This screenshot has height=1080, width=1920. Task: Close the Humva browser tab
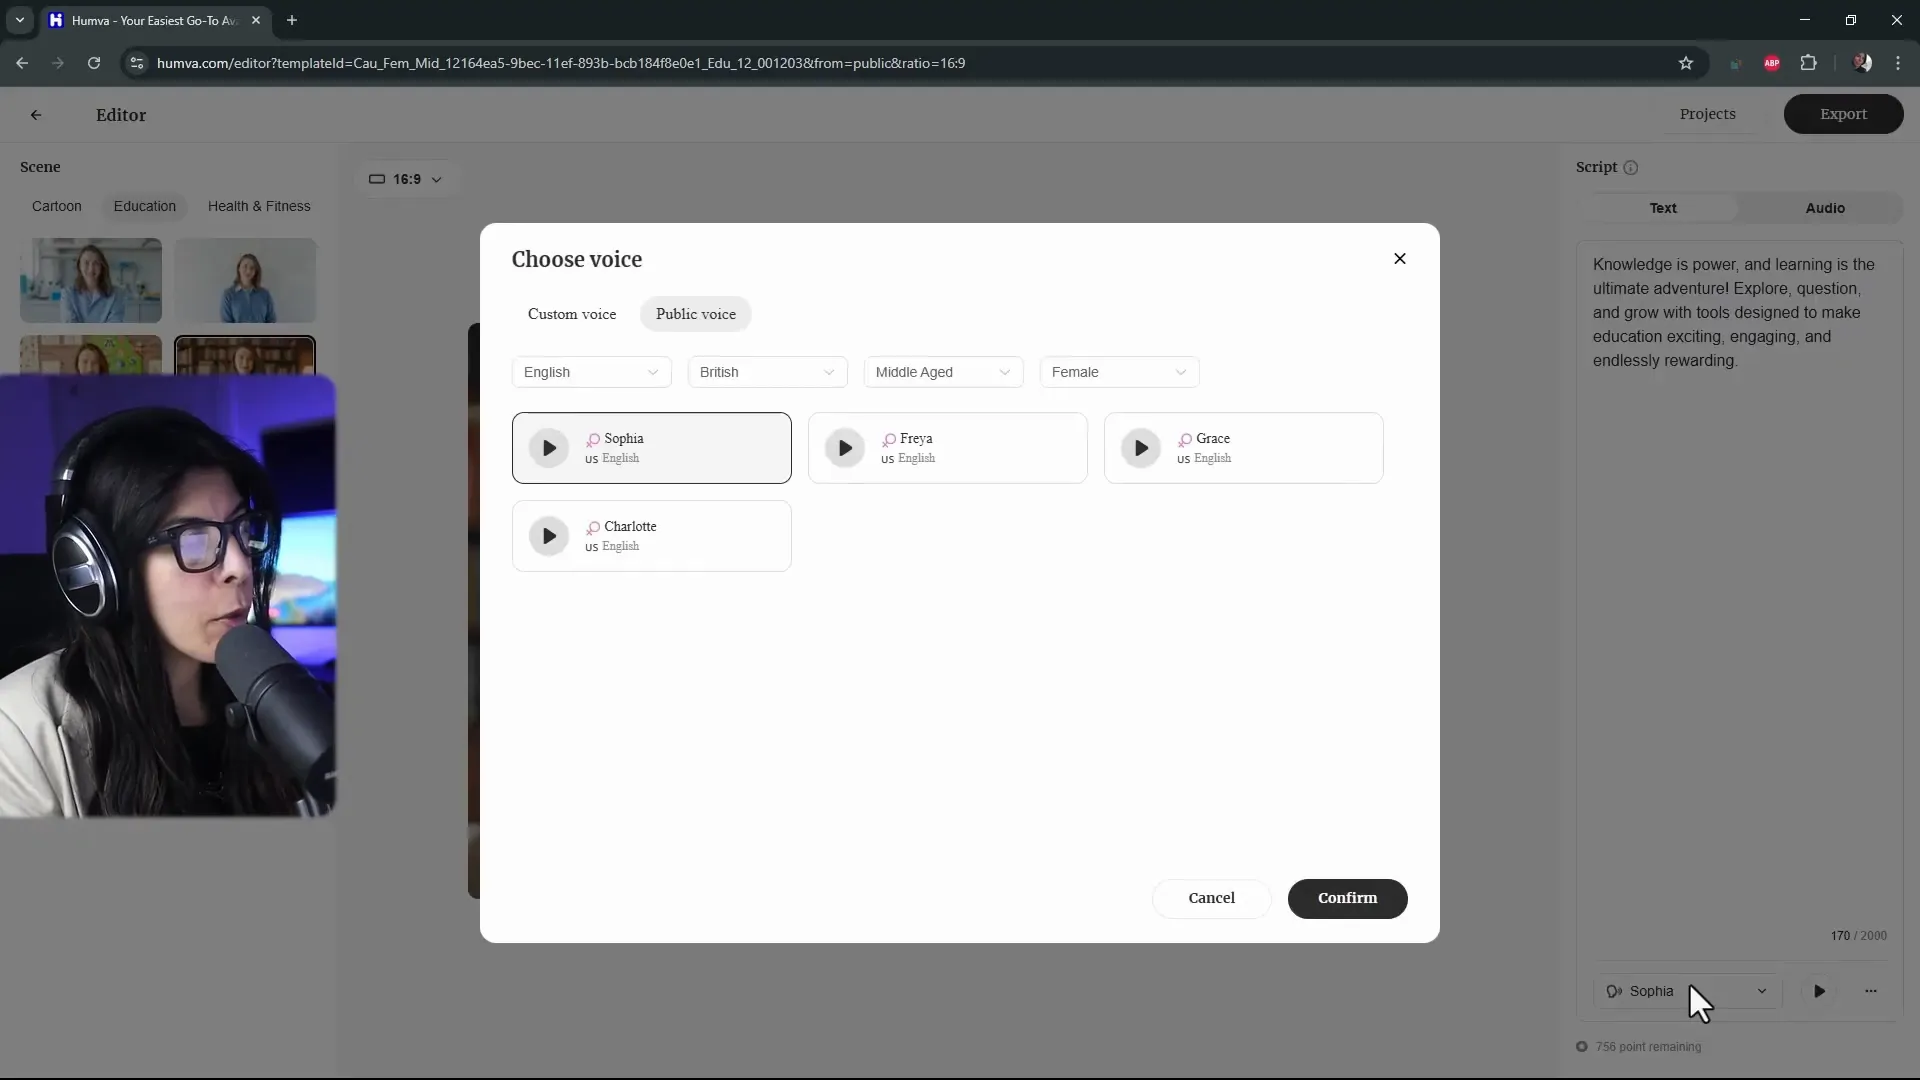point(256,20)
